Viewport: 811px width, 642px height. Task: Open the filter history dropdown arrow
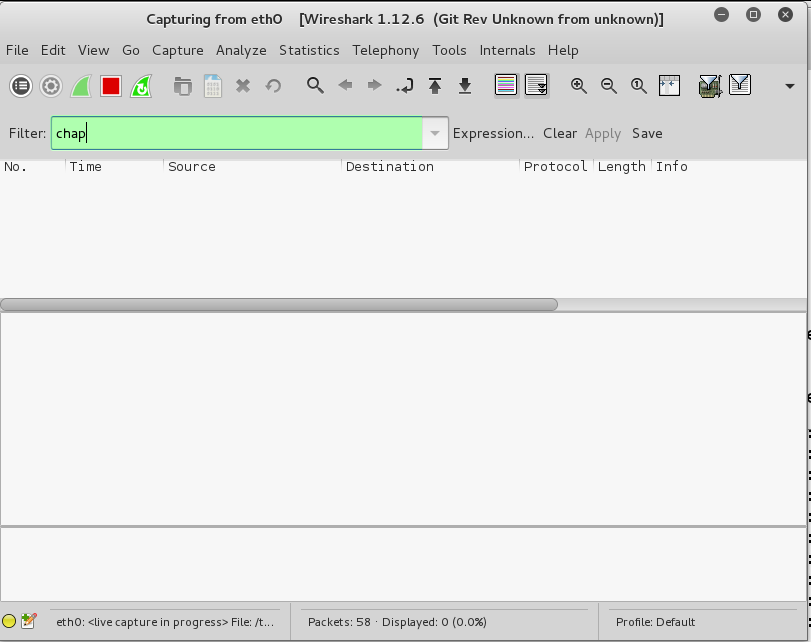pyautogui.click(x=435, y=133)
